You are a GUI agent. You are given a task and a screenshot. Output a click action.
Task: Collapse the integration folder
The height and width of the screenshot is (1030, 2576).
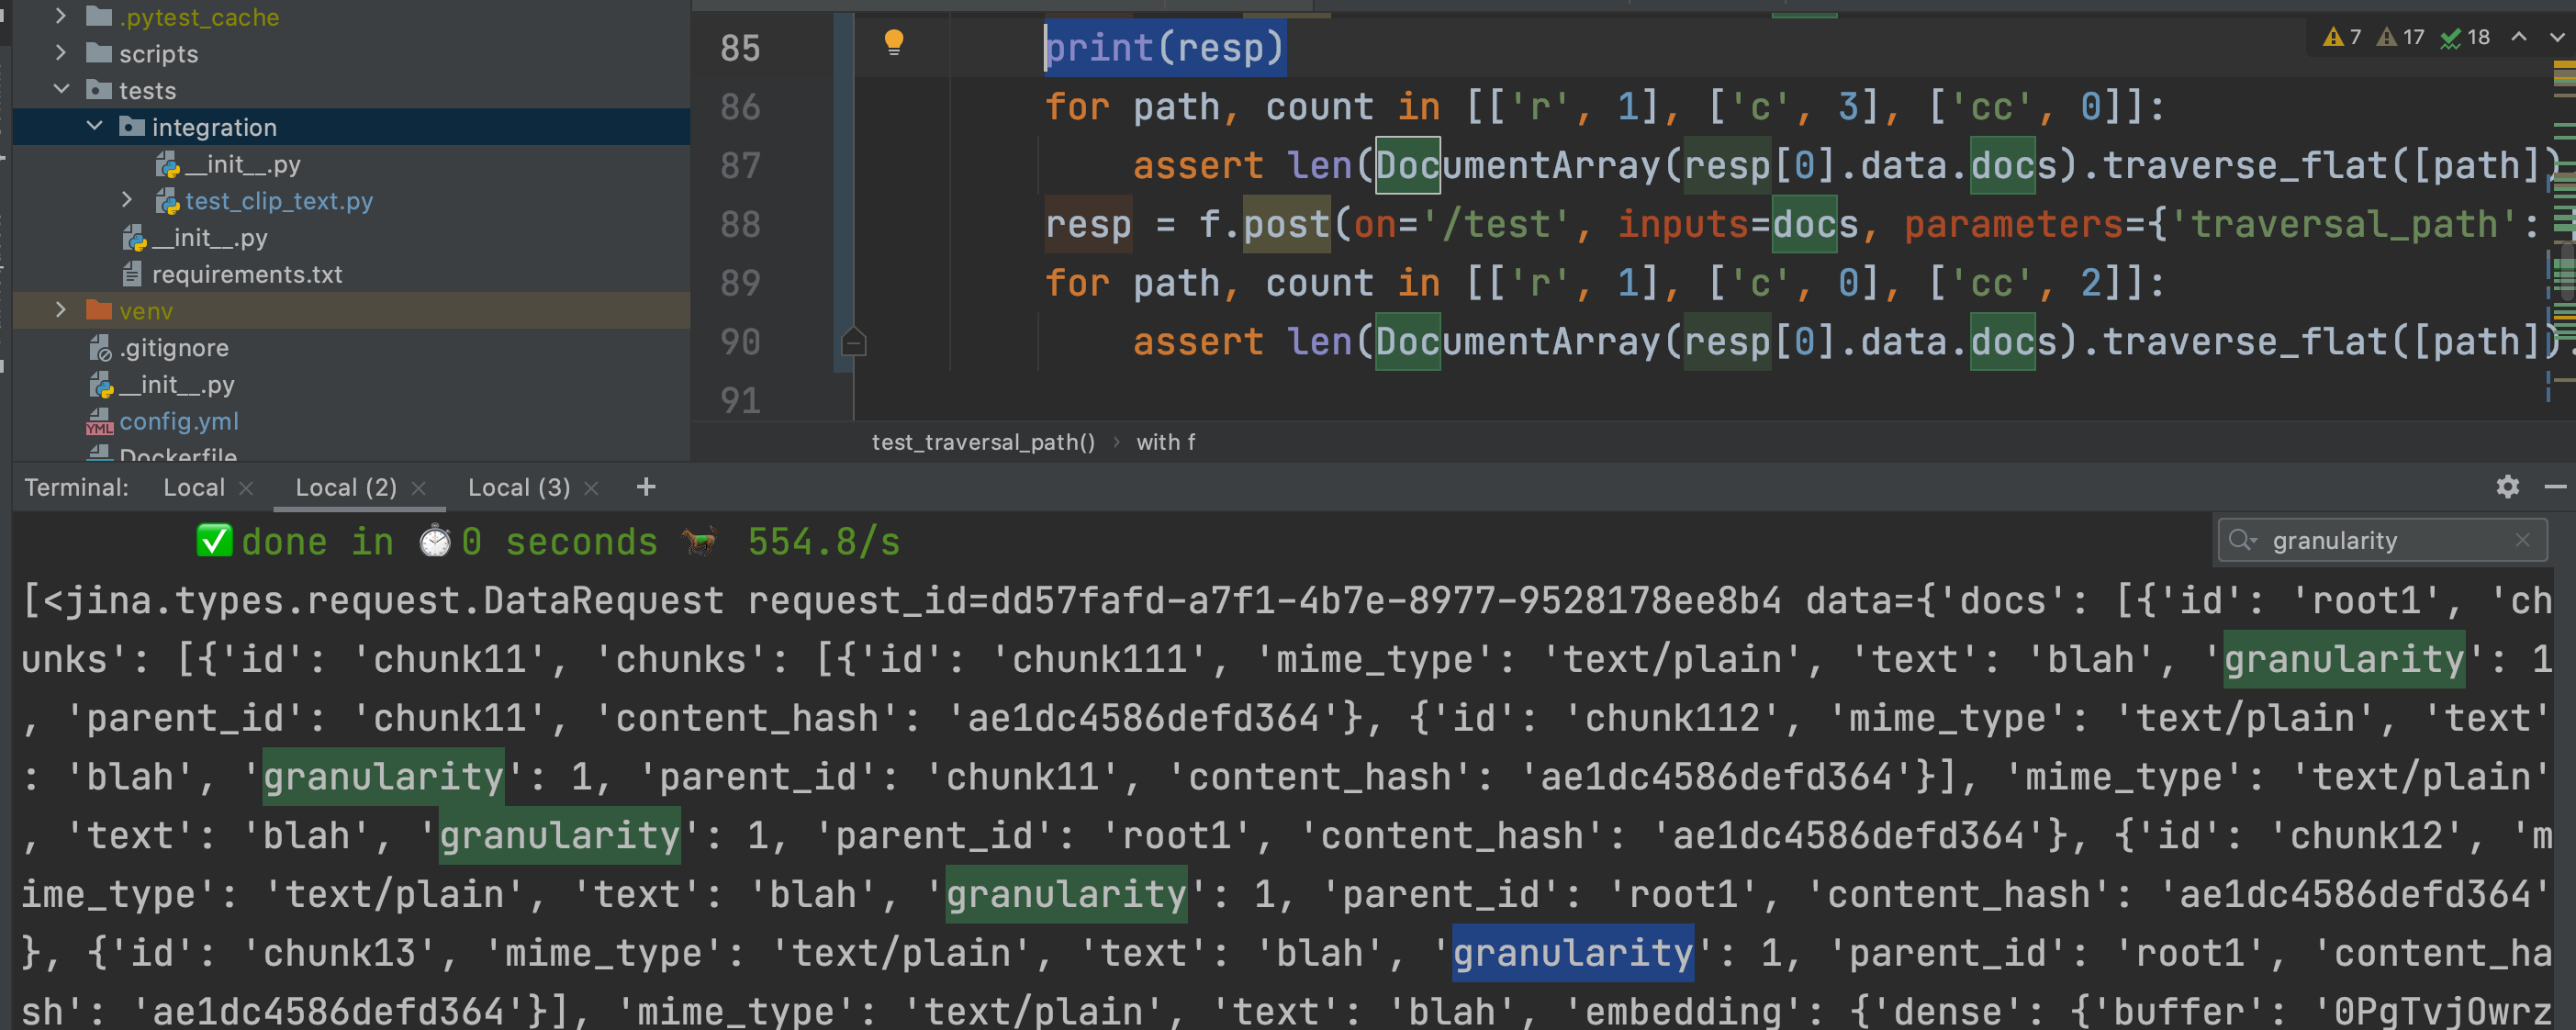click(x=95, y=126)
